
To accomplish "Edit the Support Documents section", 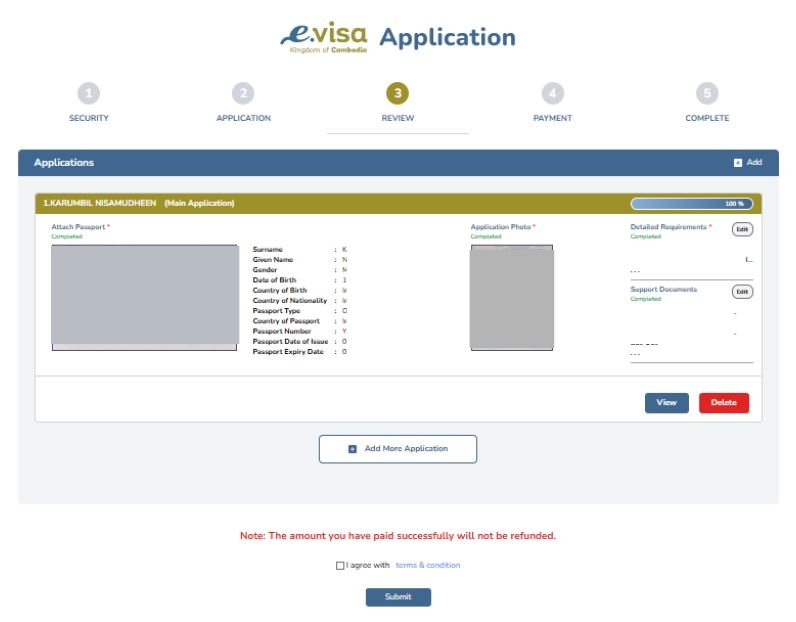I will pos(742,292).
